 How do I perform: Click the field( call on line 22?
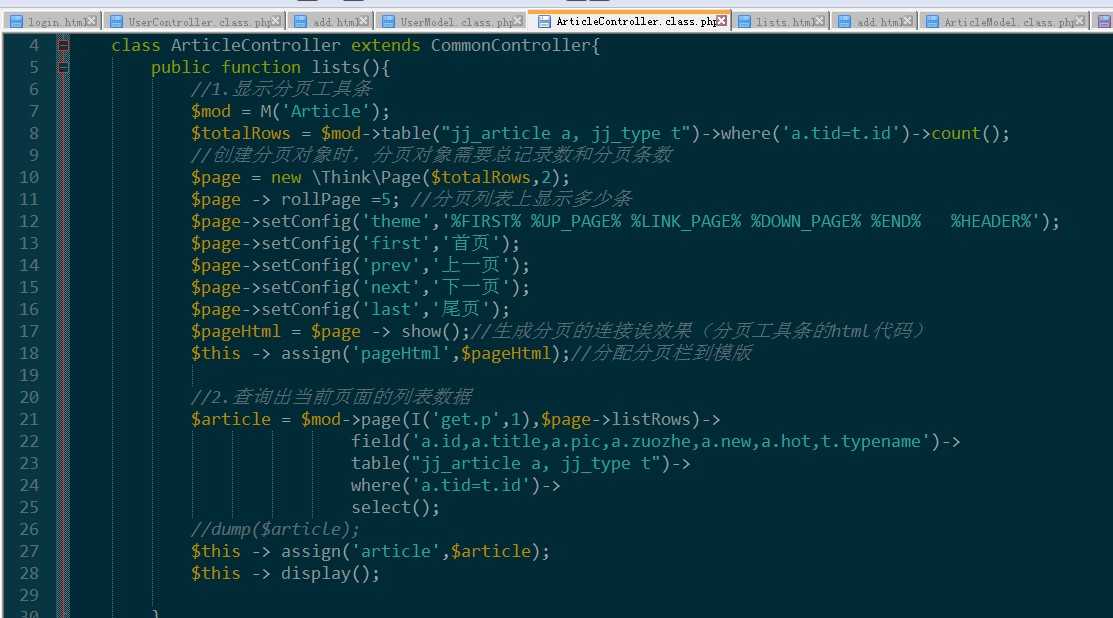click(x=380, y=441)
